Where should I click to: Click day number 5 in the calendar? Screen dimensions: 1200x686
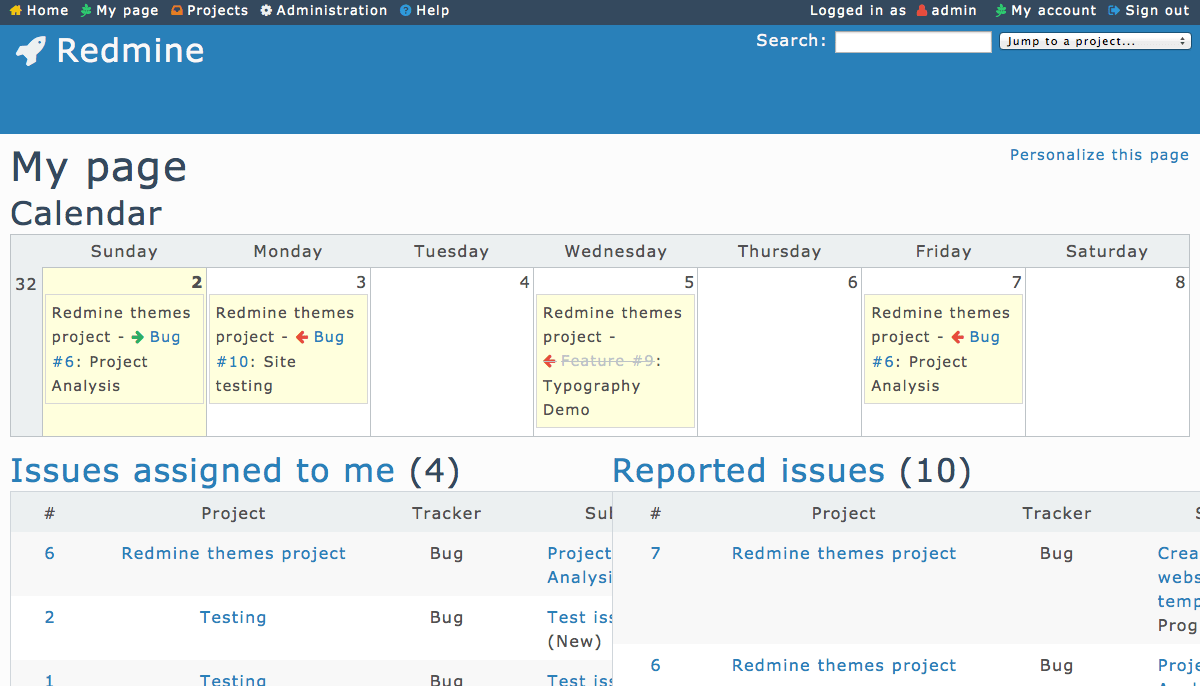pyautogui.click(x=689, y=283)
